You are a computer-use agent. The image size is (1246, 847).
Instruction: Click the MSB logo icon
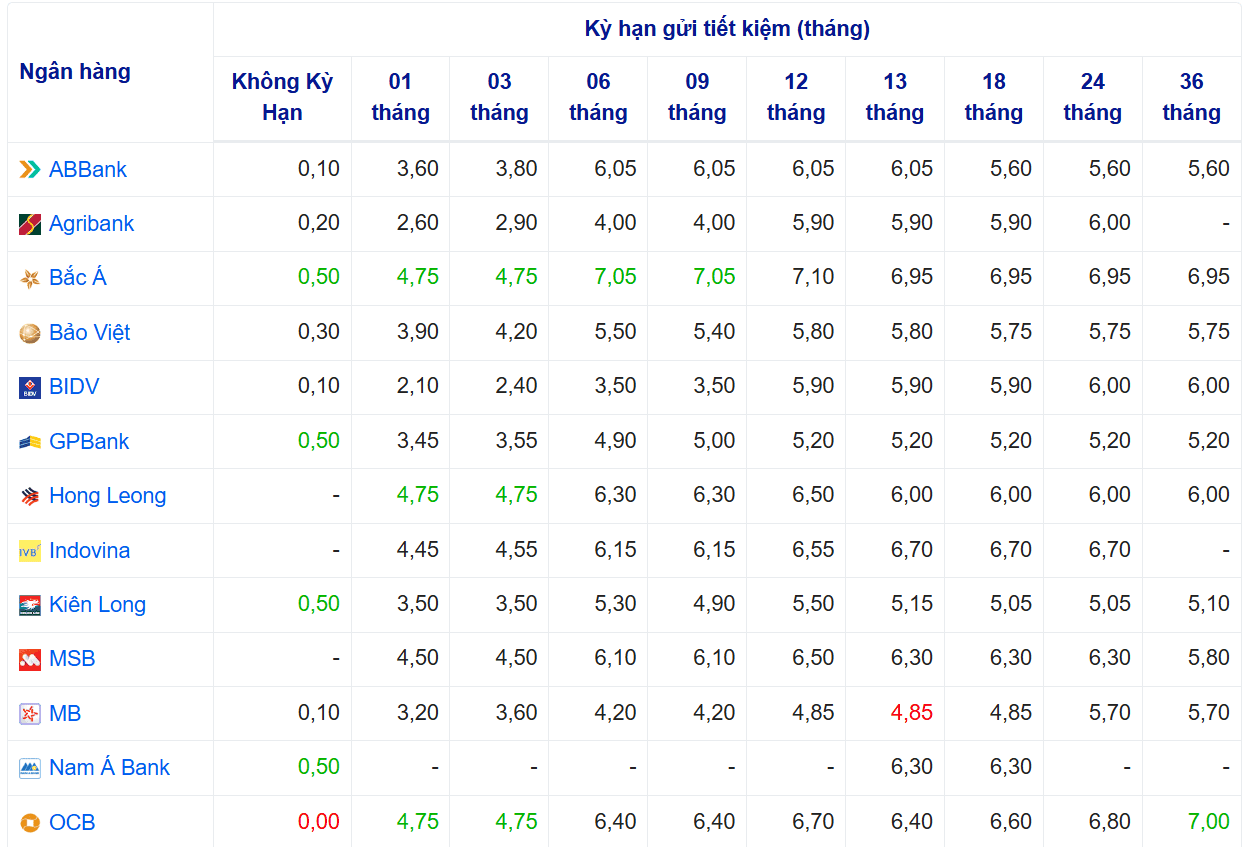click(x=30, y=660)
